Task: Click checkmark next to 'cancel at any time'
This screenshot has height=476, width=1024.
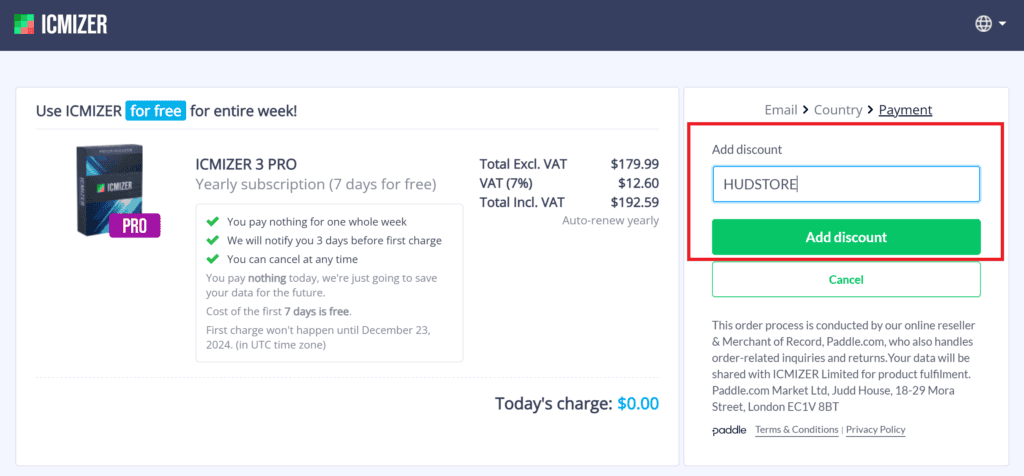Action: [x=212, y=260]
